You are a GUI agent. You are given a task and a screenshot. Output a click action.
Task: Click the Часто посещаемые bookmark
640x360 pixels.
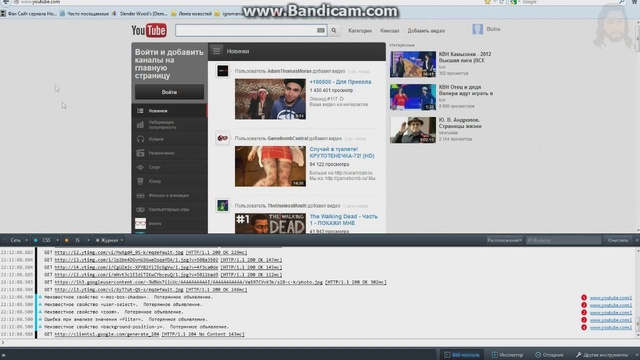coord(84,13)
